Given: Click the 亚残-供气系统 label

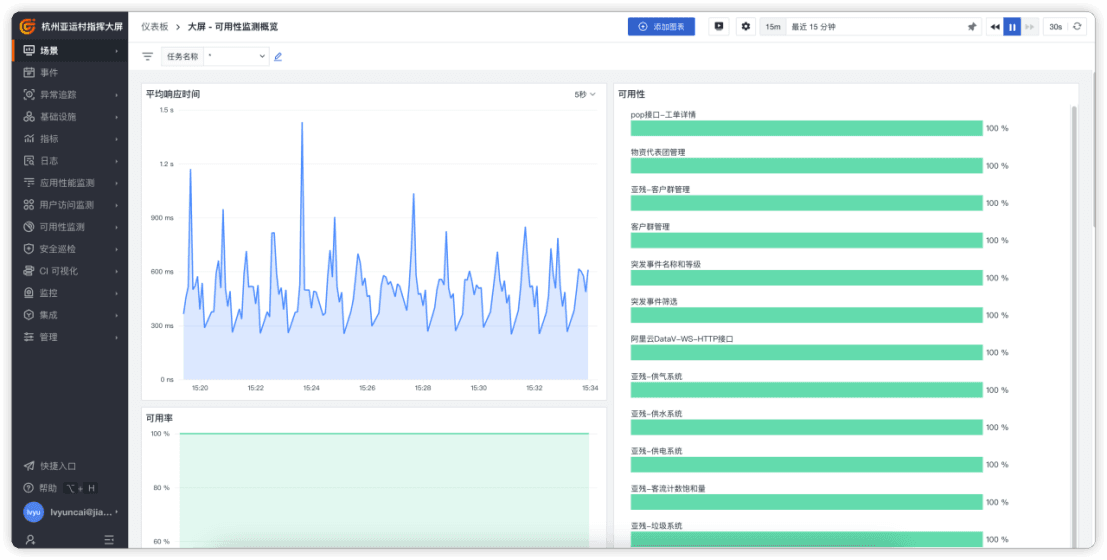Looking at the screenshot, I should coord(657,376).
